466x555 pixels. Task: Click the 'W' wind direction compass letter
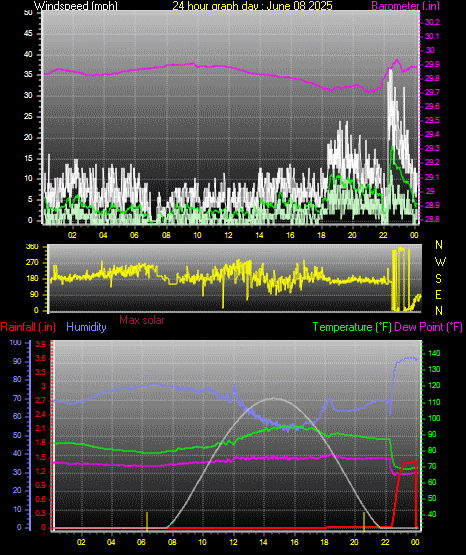point(440,262)
